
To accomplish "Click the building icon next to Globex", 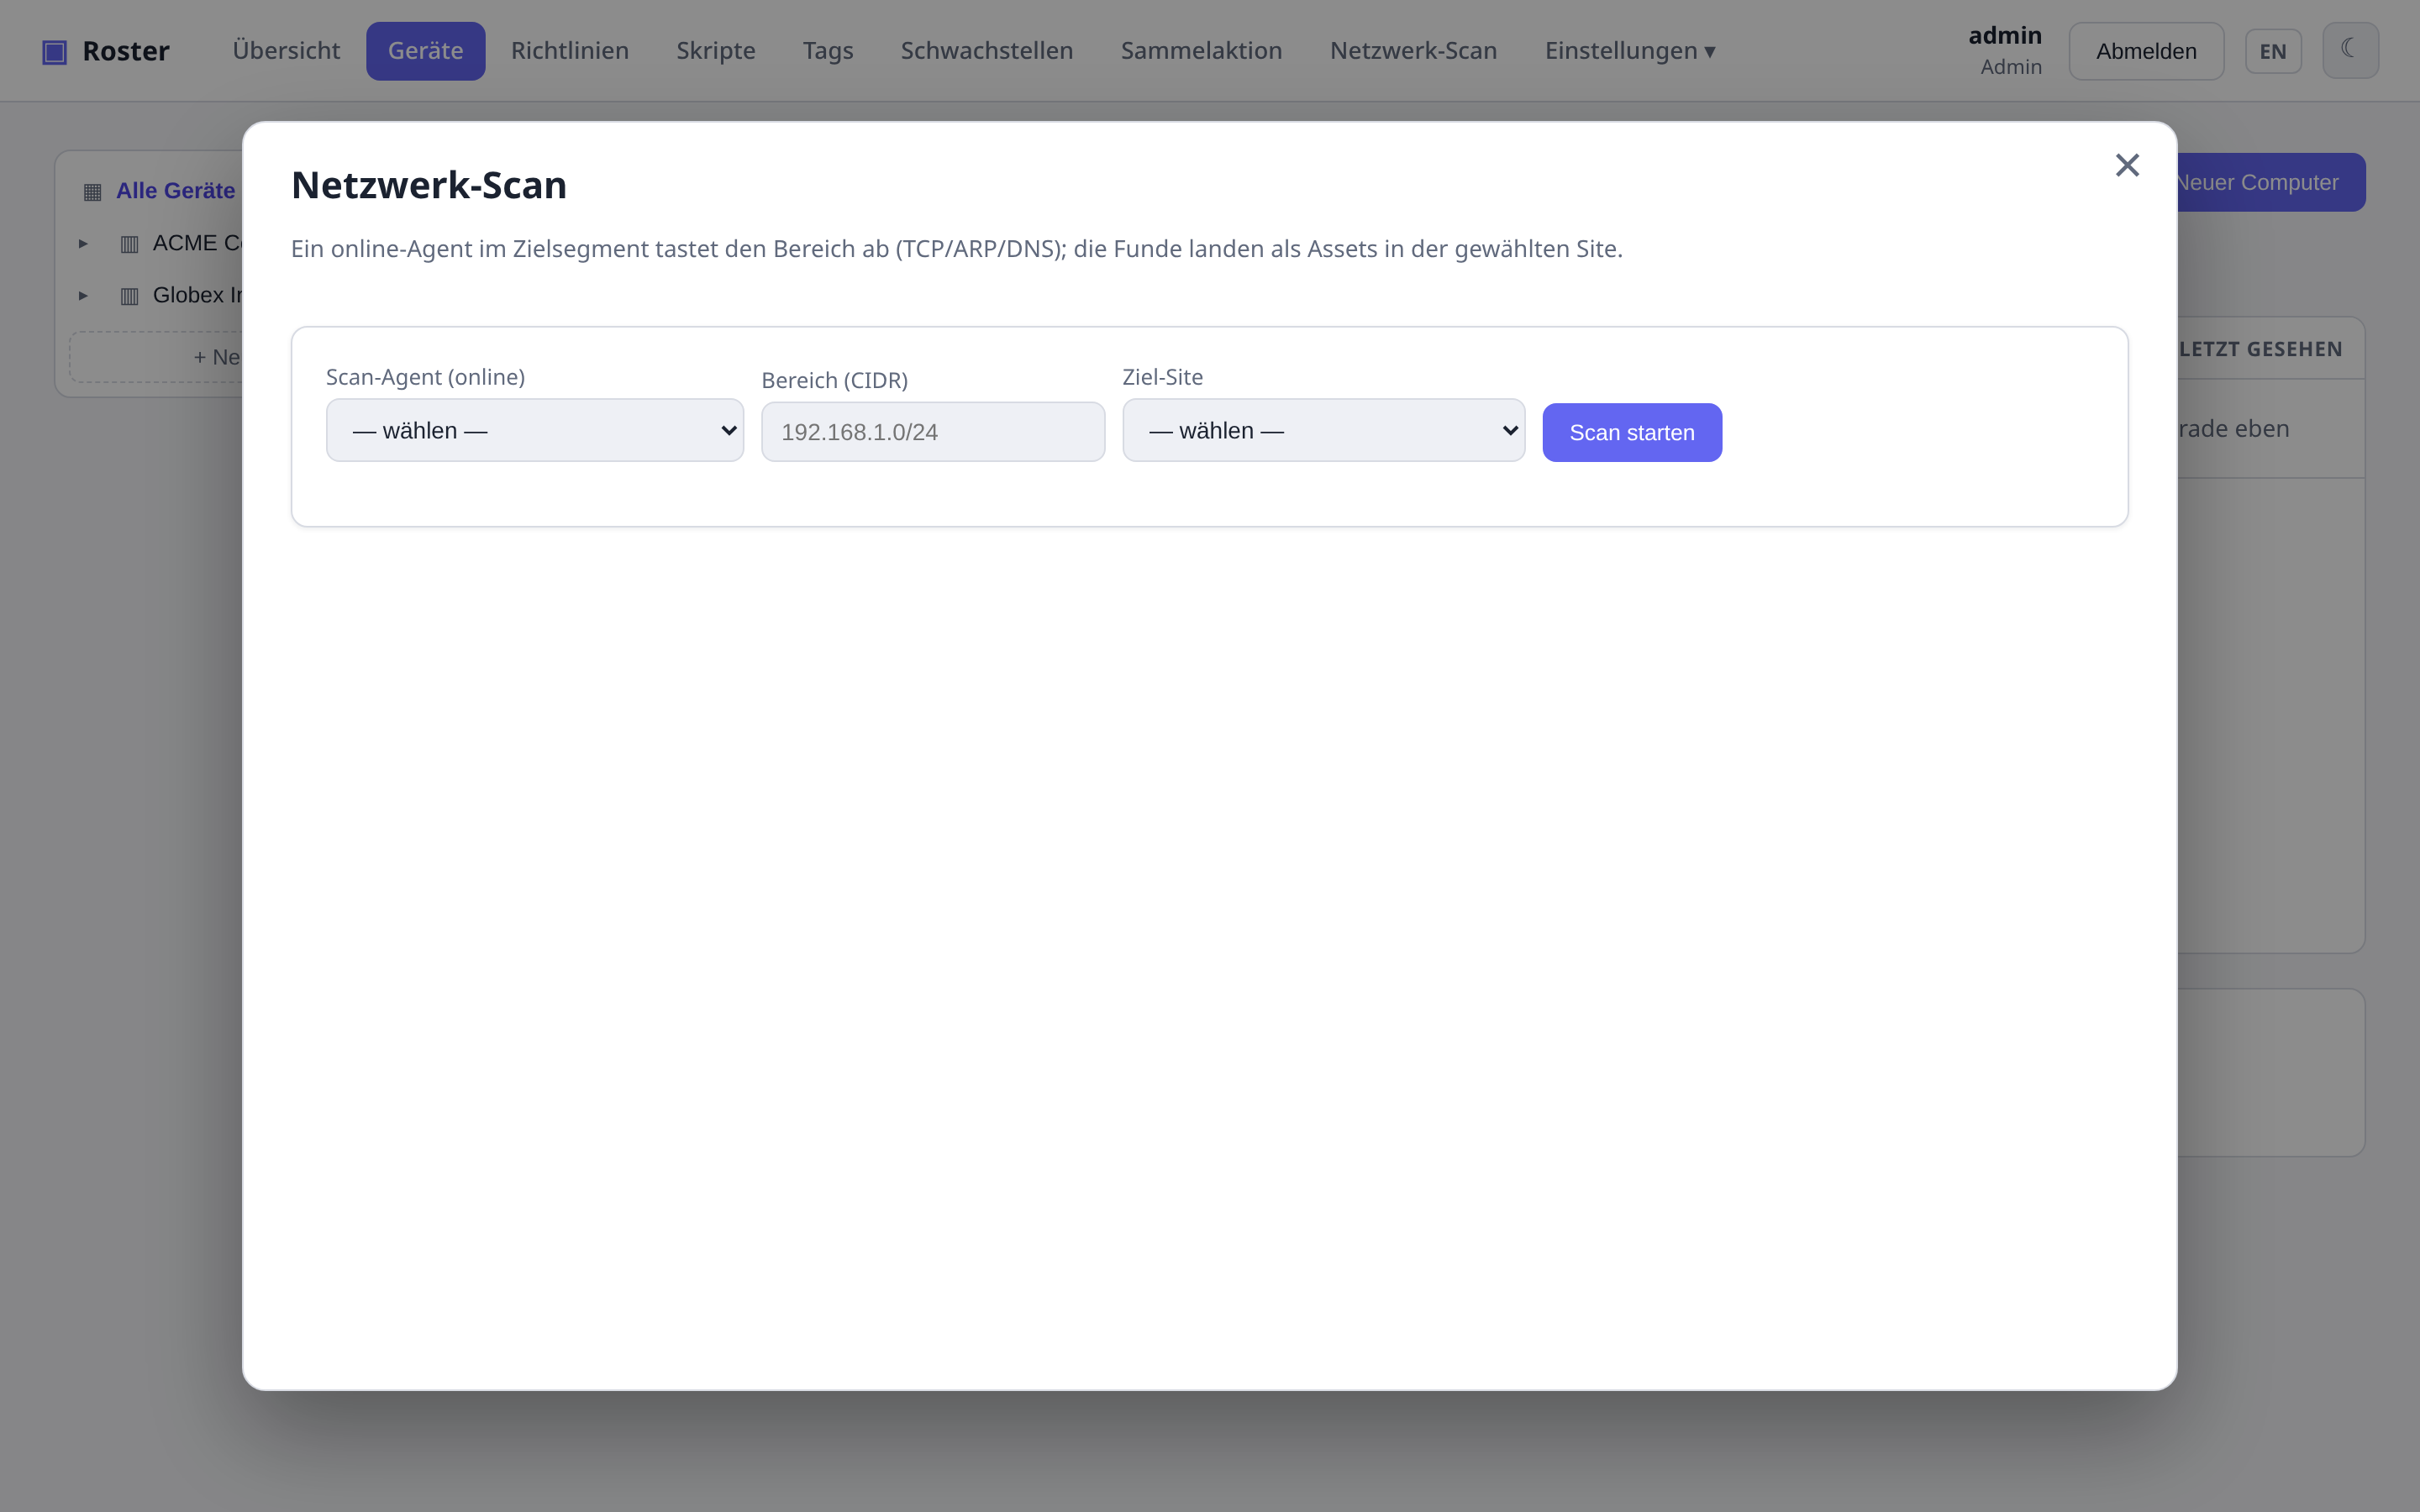I will click(x=129, y=296).
